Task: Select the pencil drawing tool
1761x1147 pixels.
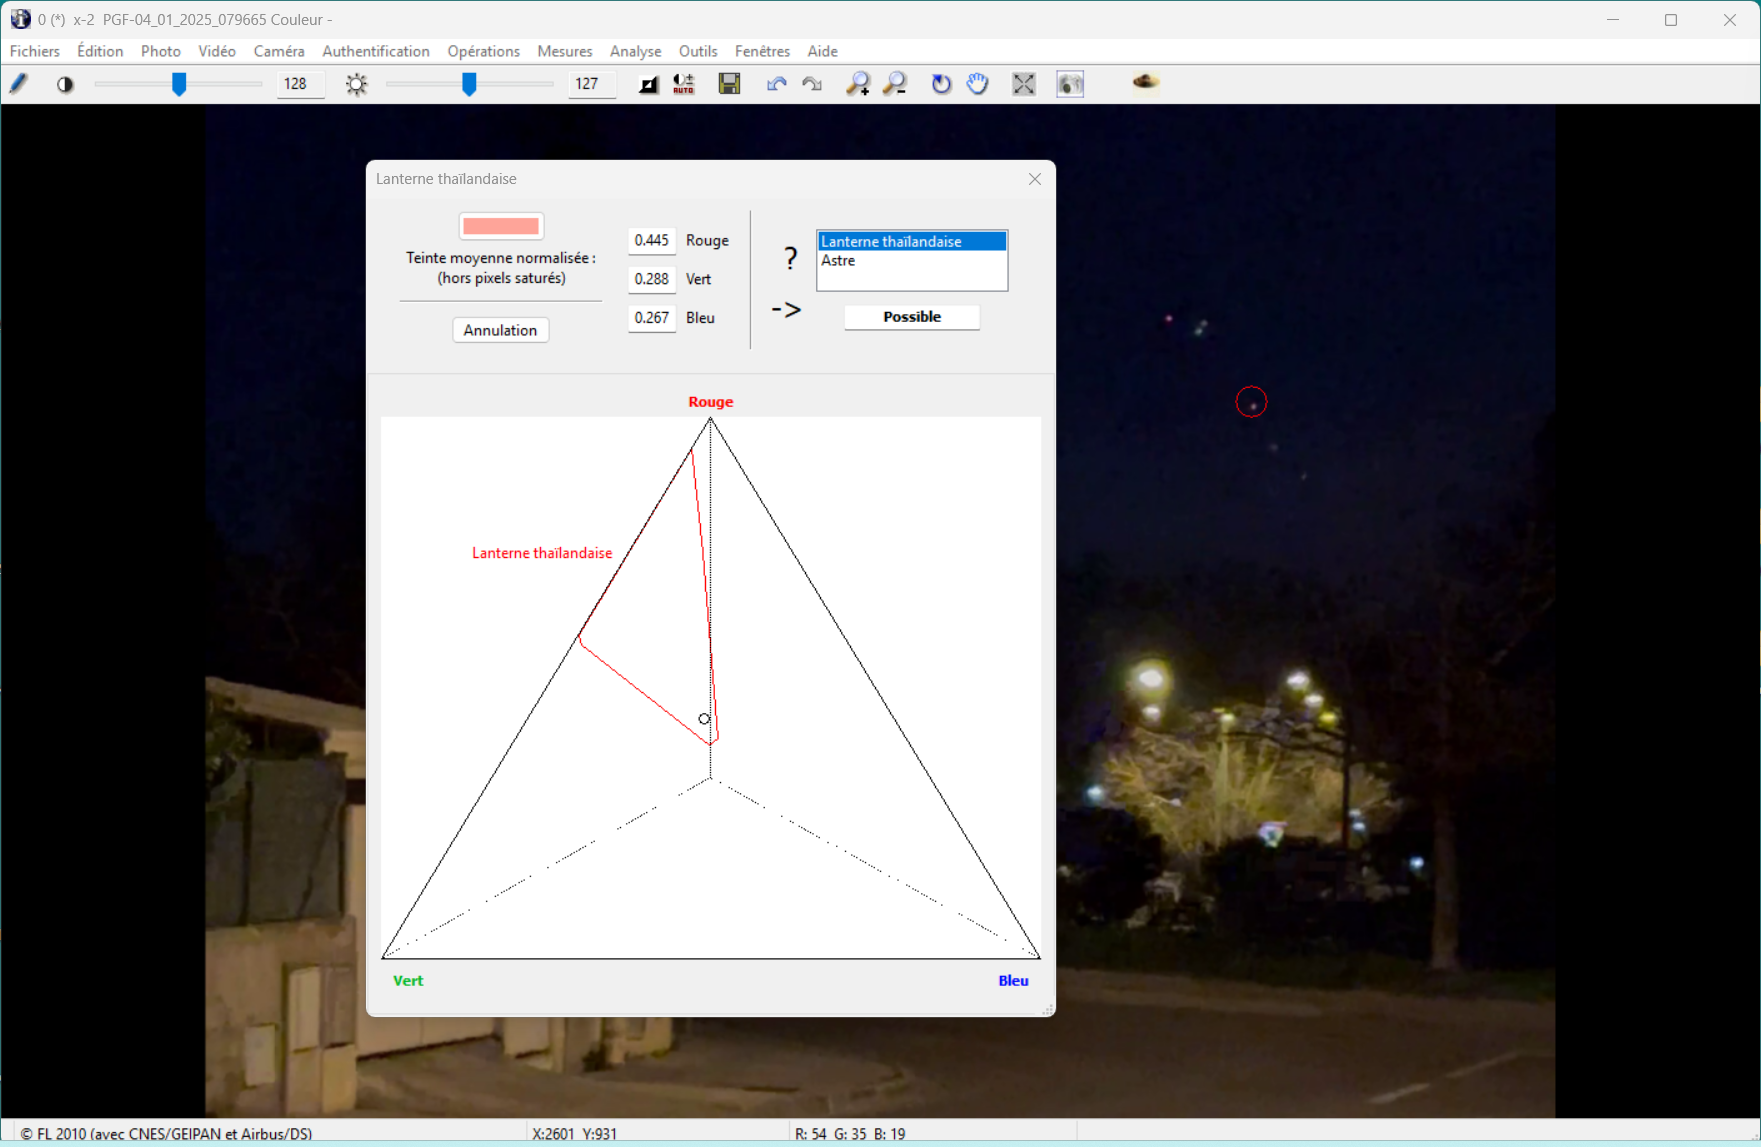Action: click(x=19, y=84)
